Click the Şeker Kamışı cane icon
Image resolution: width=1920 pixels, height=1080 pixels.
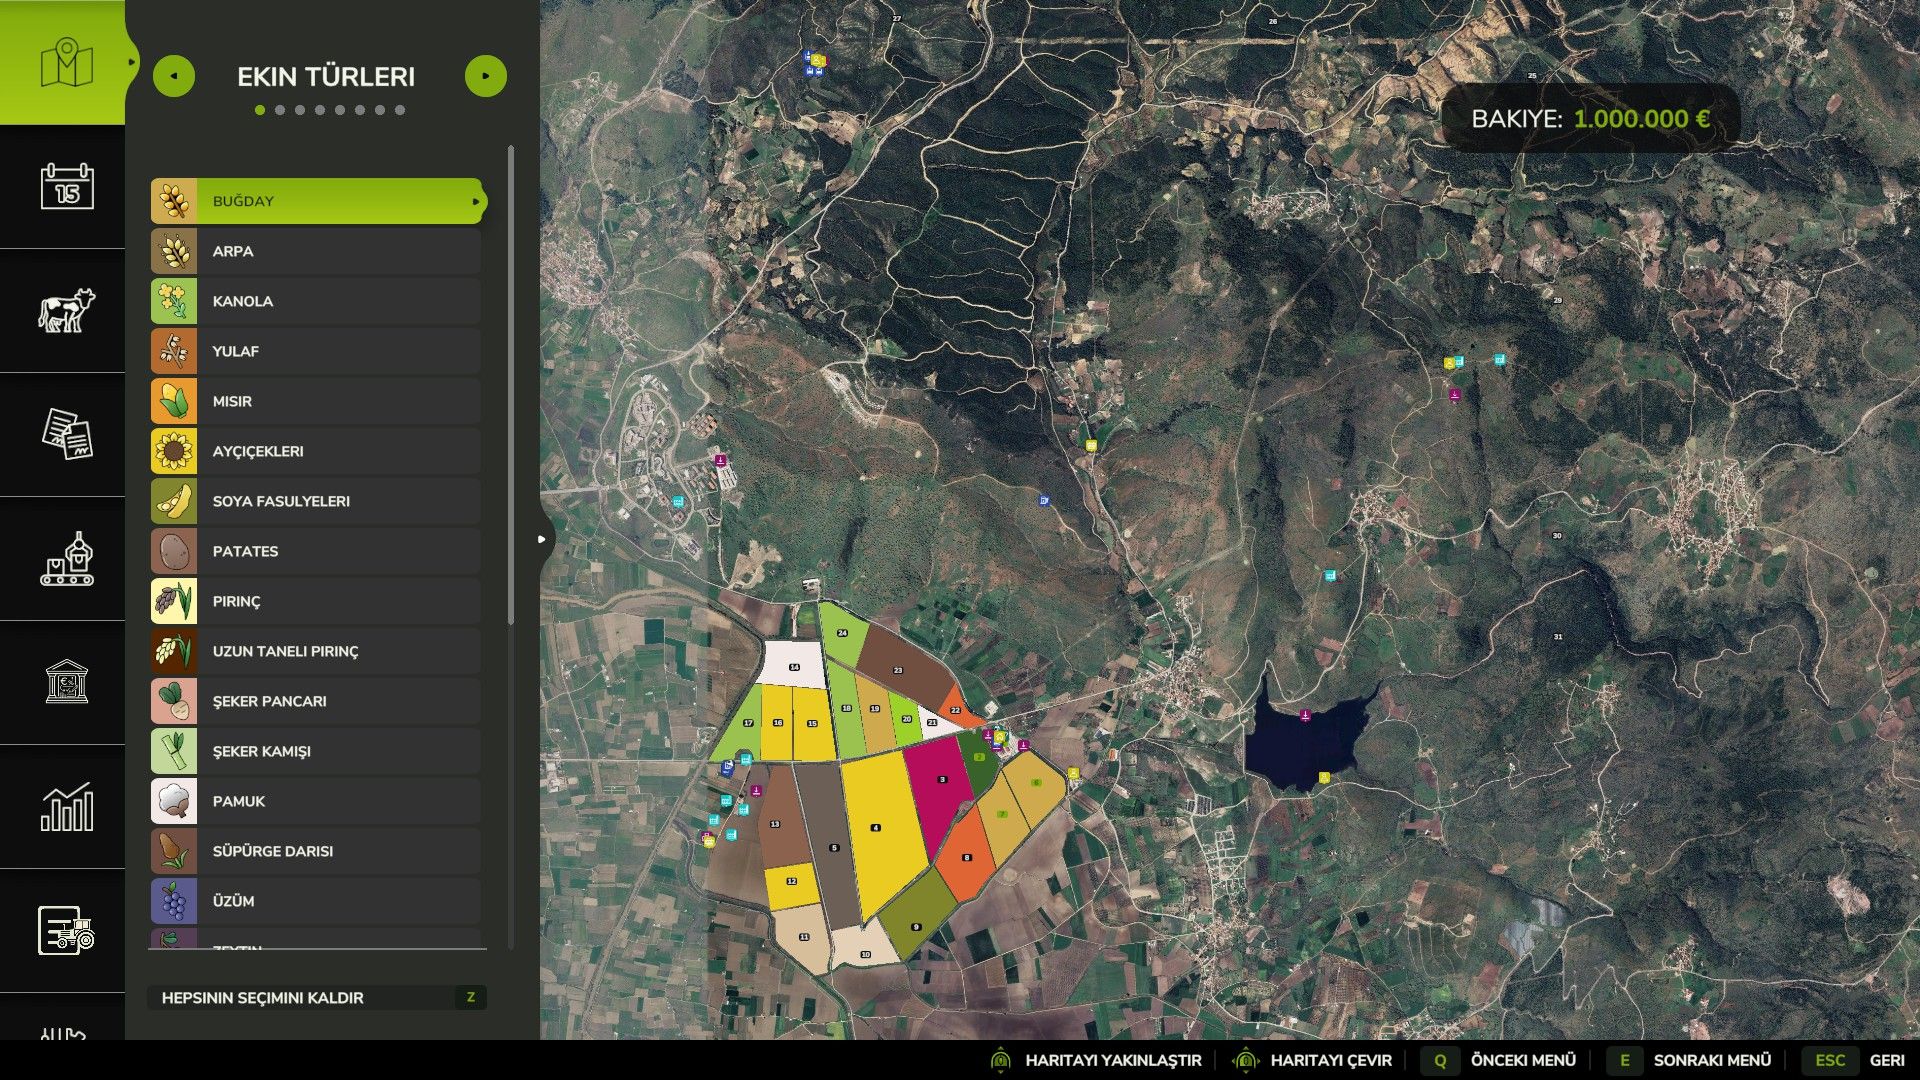tap(174, 751)
